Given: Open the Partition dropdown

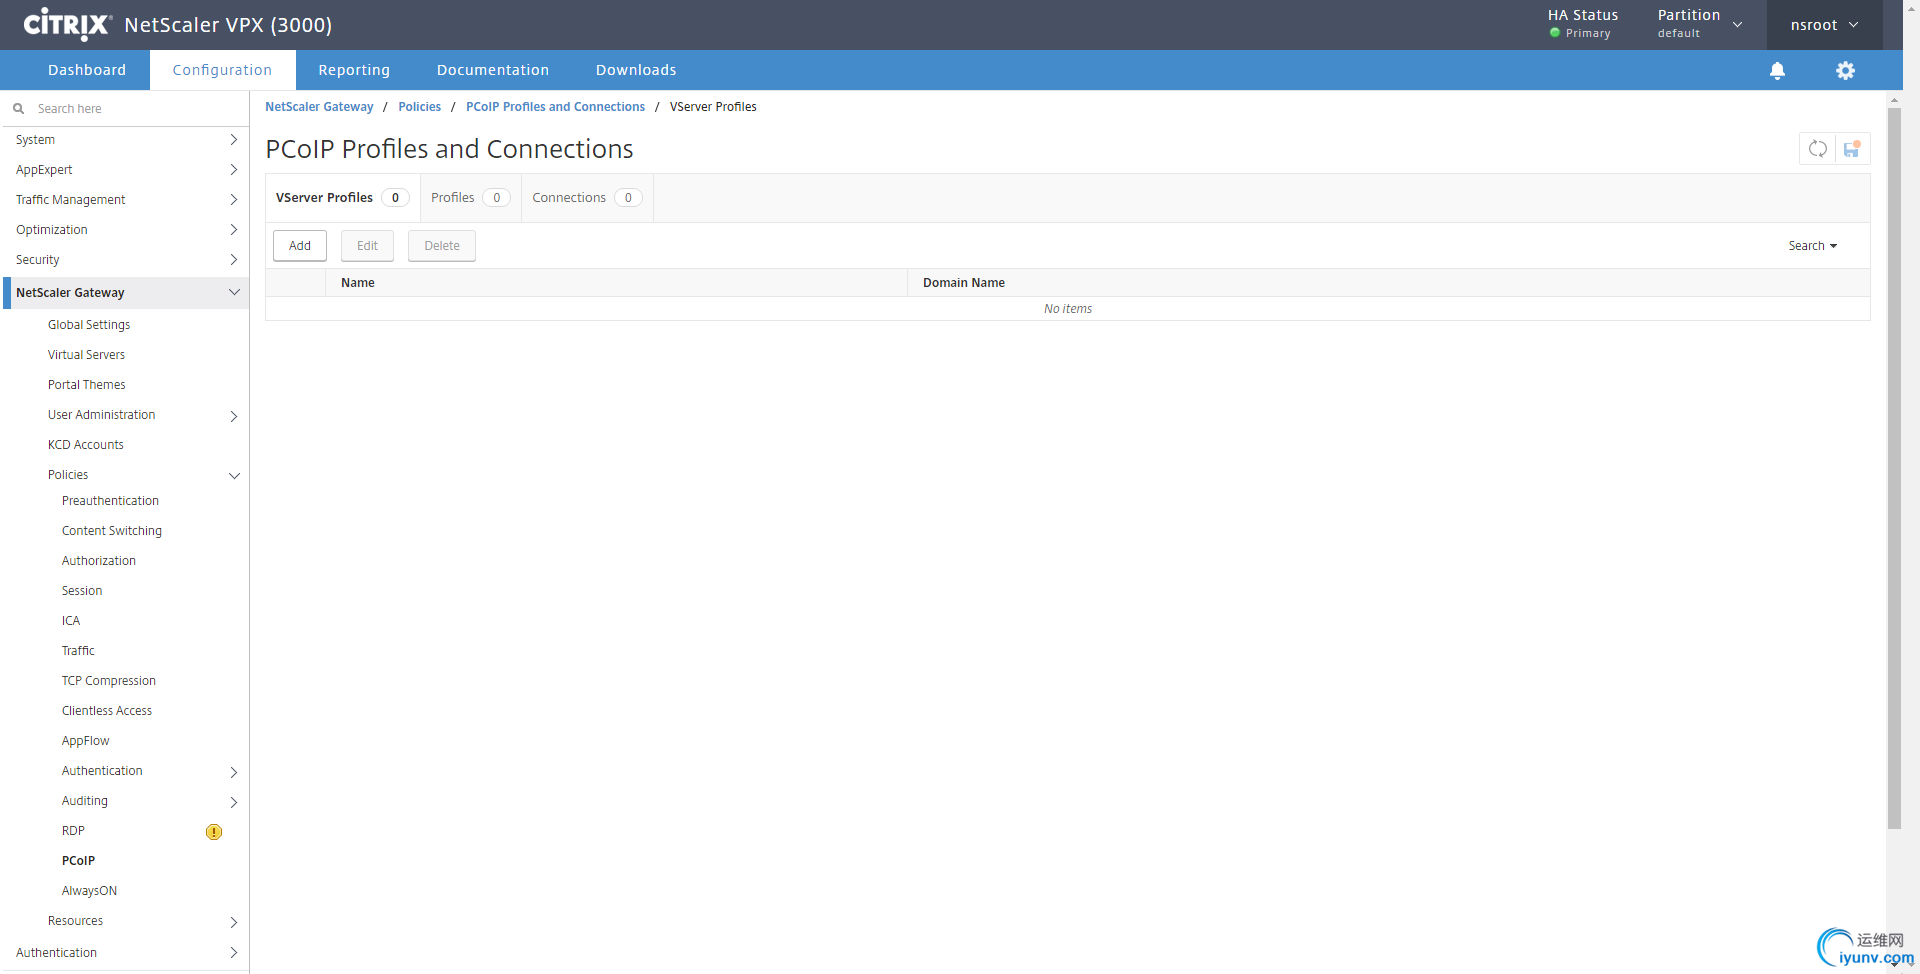Looking at the screenshot, I should point(1700,24).
